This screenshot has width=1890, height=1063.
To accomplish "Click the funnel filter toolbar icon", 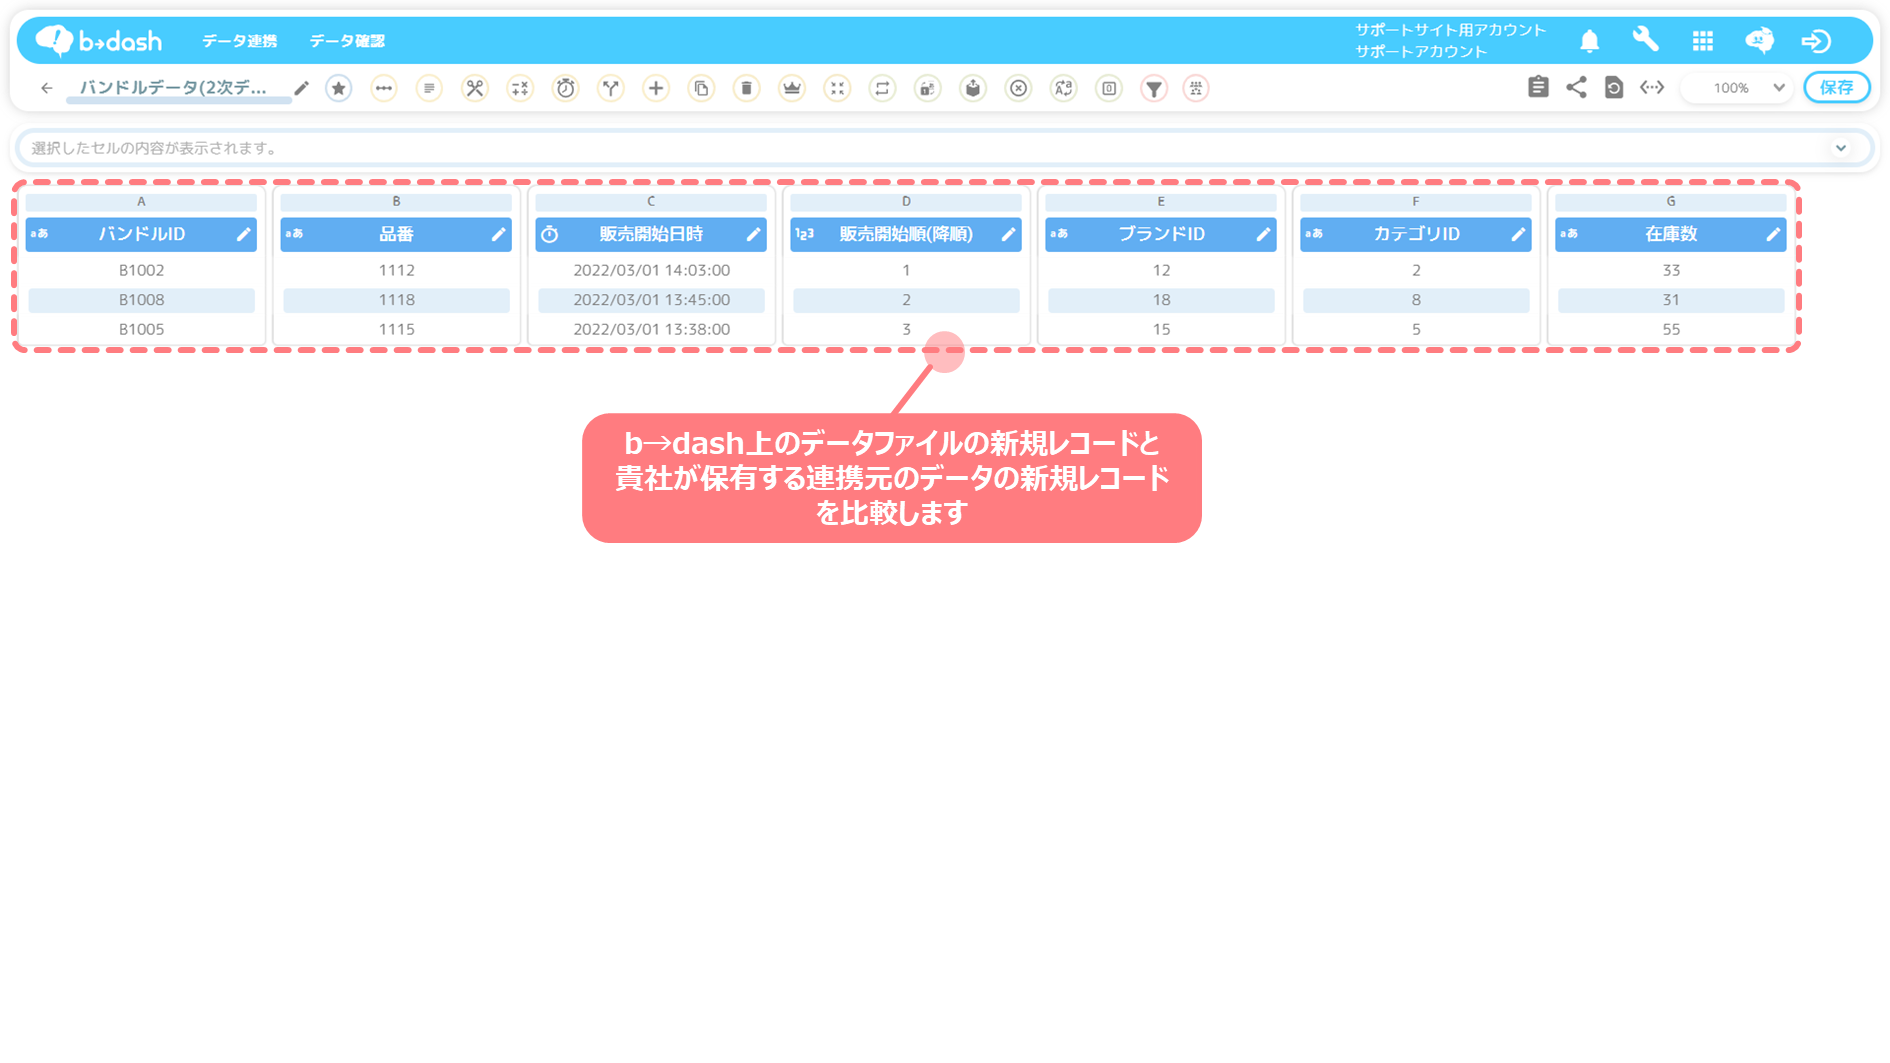I will point(1154,88).
